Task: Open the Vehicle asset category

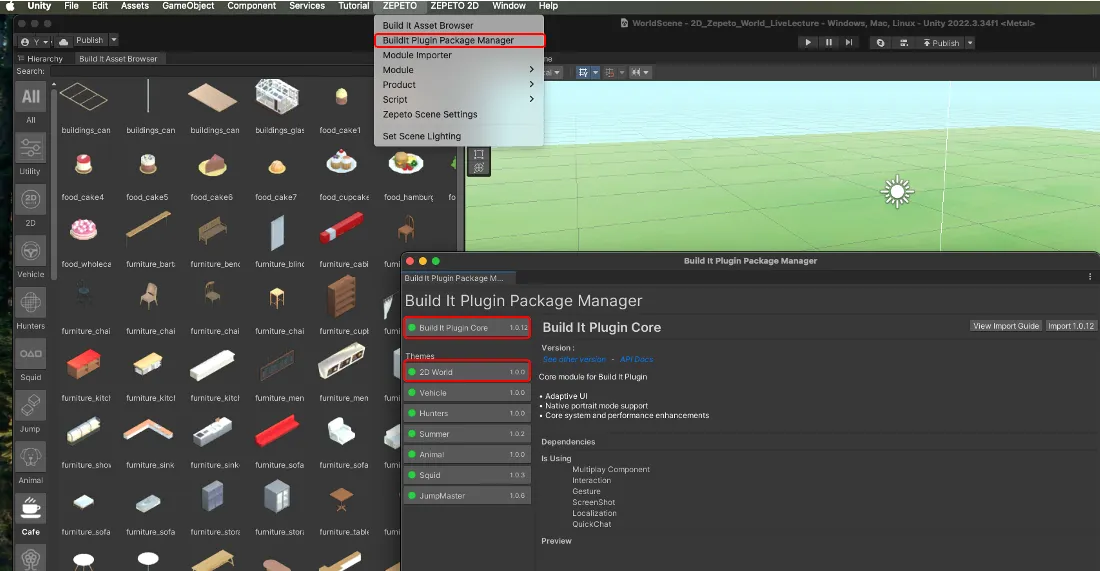Action: [x=30, y=251]
